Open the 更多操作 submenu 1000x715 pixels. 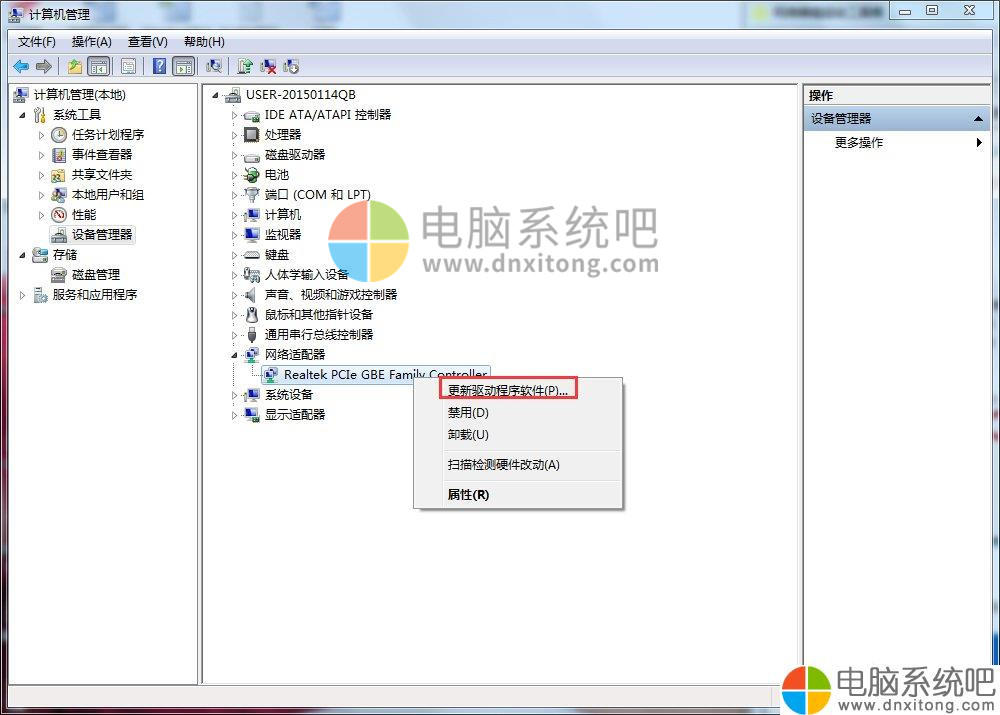tap(899, 142)
